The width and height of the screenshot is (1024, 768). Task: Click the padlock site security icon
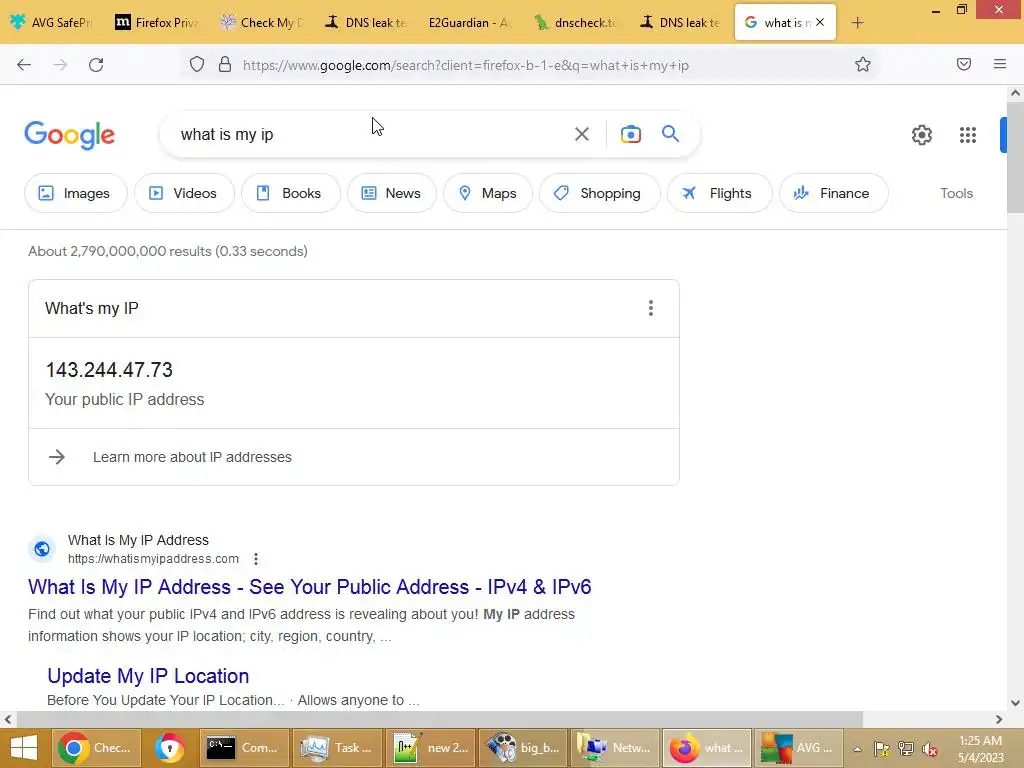pyautogui.click(x=225, y=65)
